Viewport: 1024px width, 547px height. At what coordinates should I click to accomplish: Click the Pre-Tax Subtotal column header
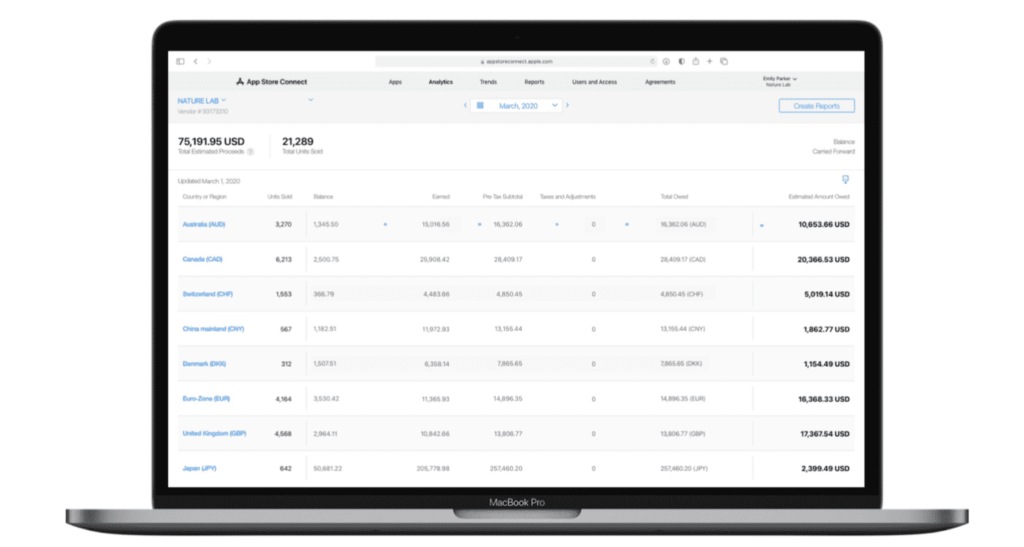point(502,196)
